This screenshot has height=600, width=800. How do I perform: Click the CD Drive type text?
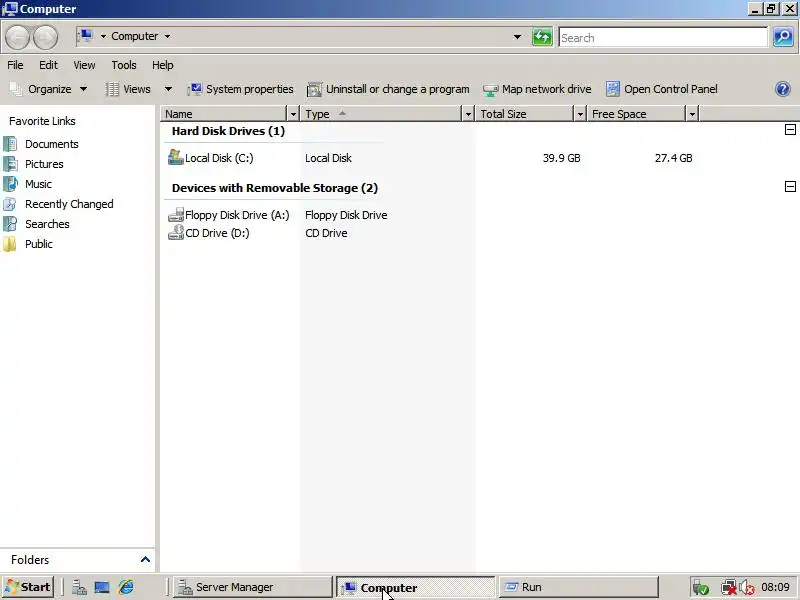coord(326,233)
